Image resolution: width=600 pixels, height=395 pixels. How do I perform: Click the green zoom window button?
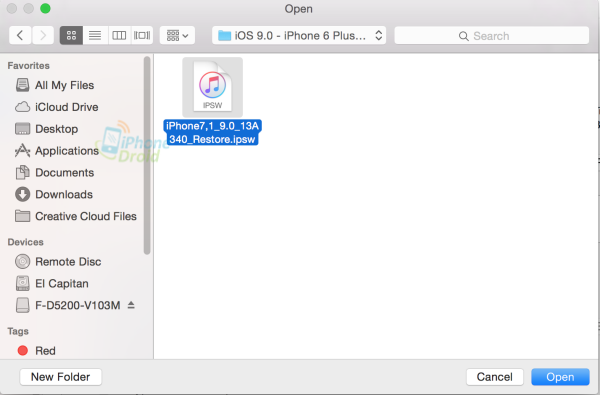[x=45, y=8]
